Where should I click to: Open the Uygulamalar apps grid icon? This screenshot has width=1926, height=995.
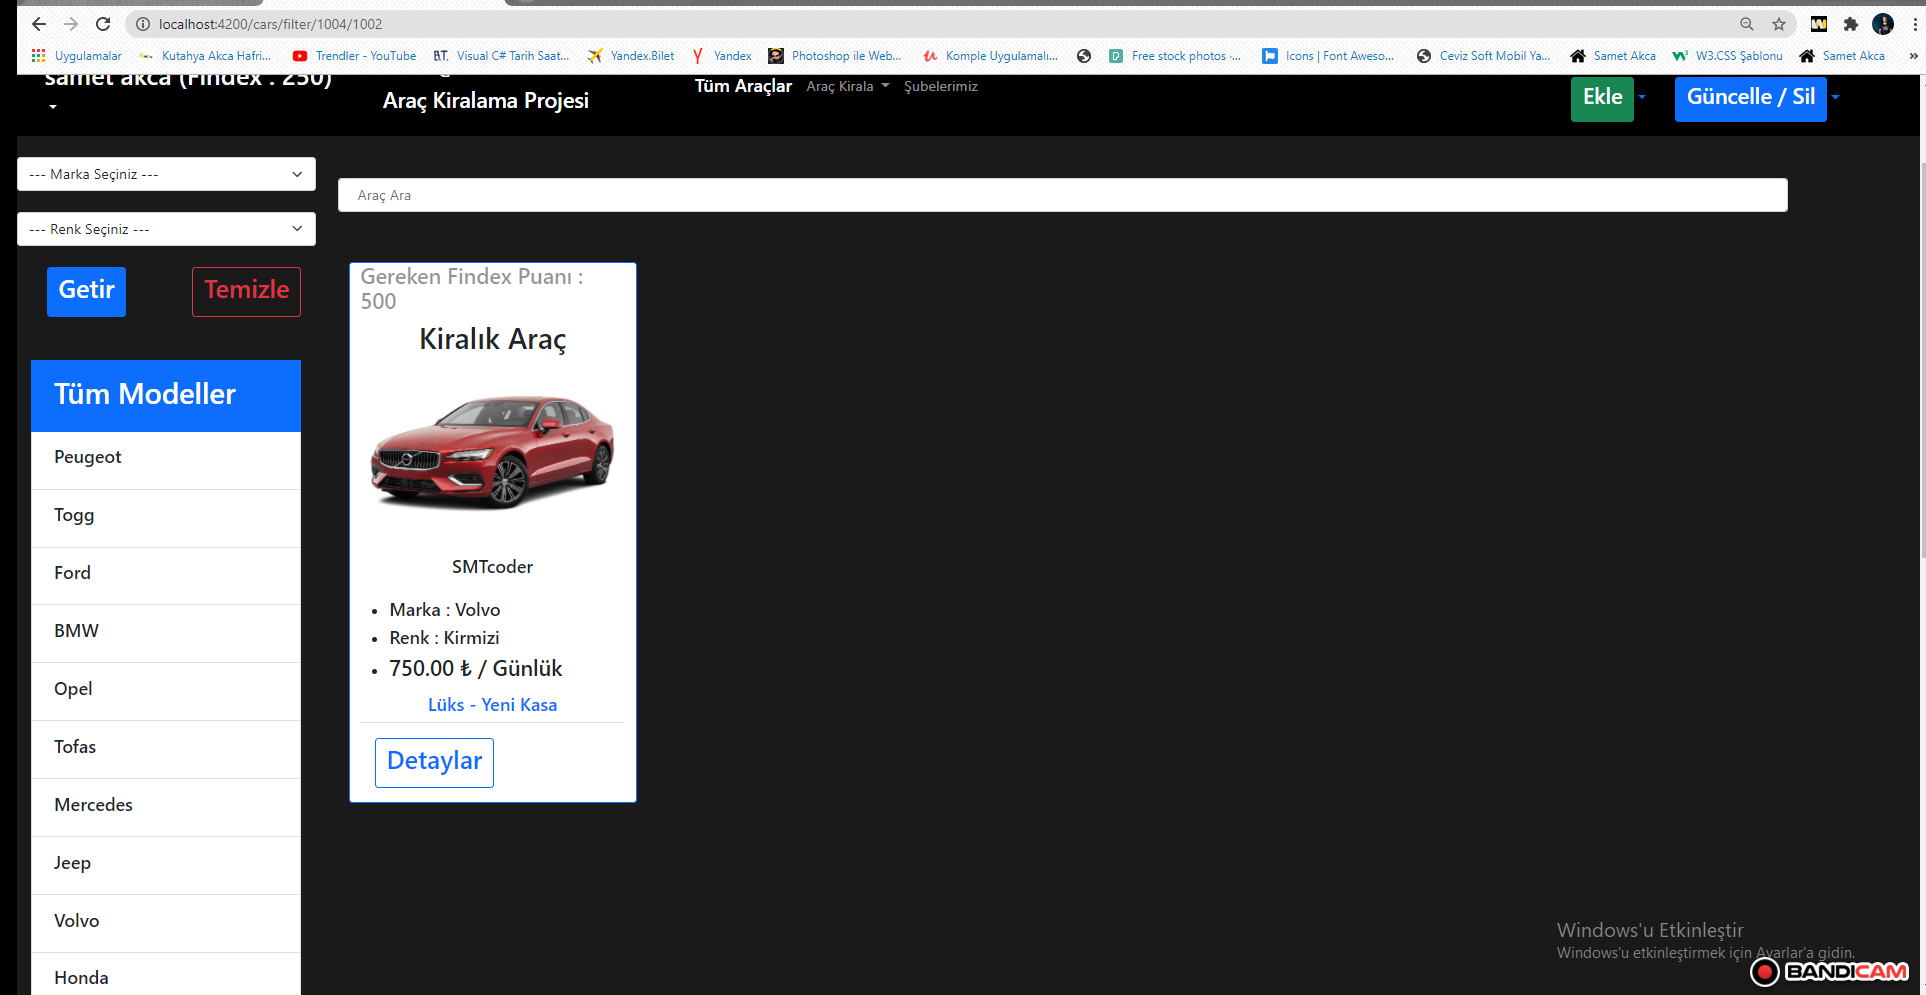click(x=38, y=55)
